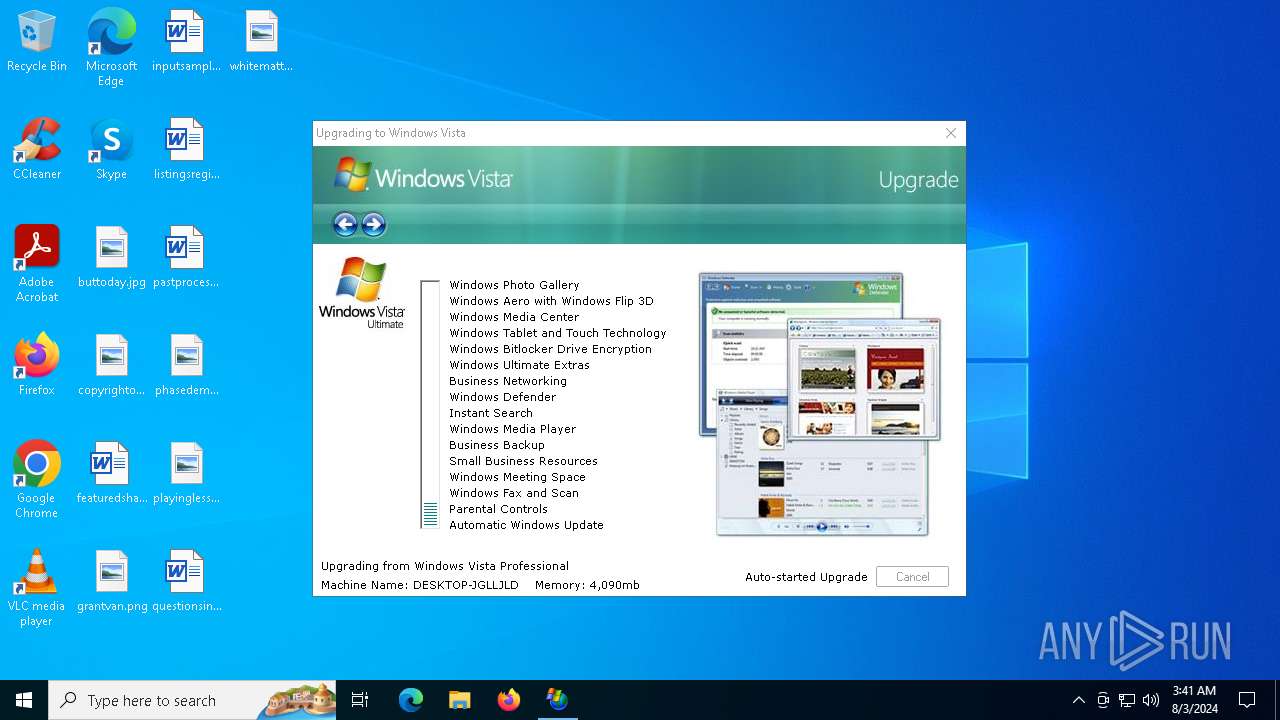The width and height of the screenshot is (1280, 720).
Task: Click the taskbar search box
Action: [192, 700]
